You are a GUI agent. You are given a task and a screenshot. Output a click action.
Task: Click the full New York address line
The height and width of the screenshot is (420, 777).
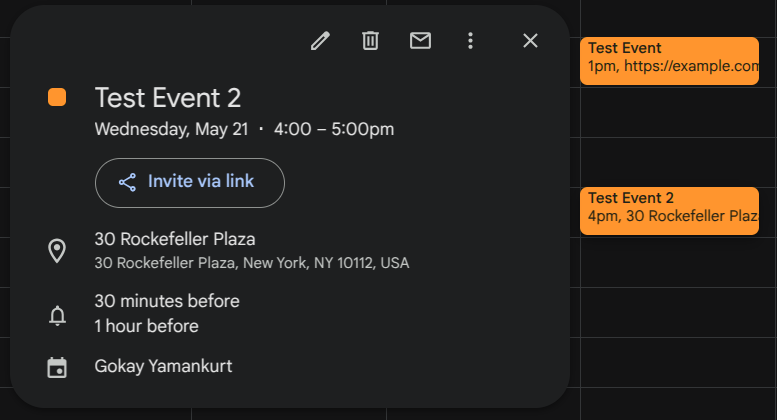click(x=252, y=262)
